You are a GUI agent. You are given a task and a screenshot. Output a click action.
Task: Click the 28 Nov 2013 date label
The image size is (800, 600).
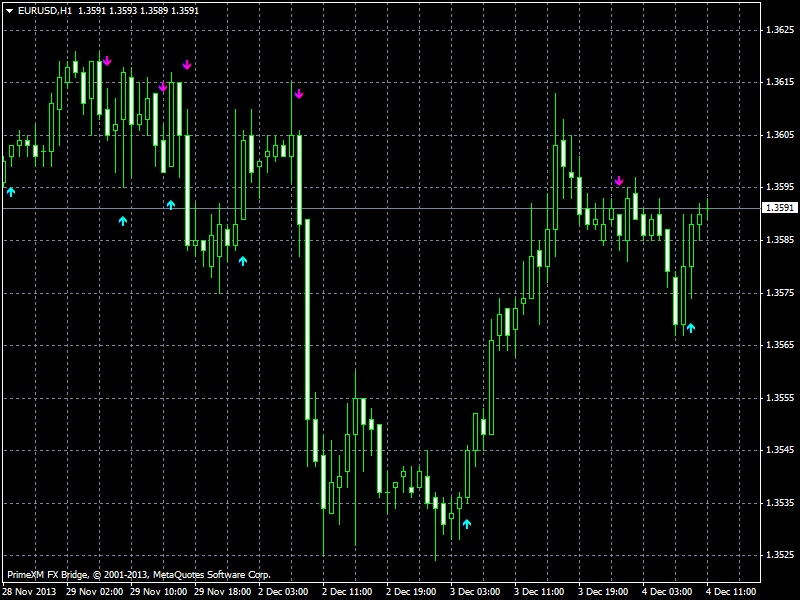pyautogui.click(x=27, y=591)
